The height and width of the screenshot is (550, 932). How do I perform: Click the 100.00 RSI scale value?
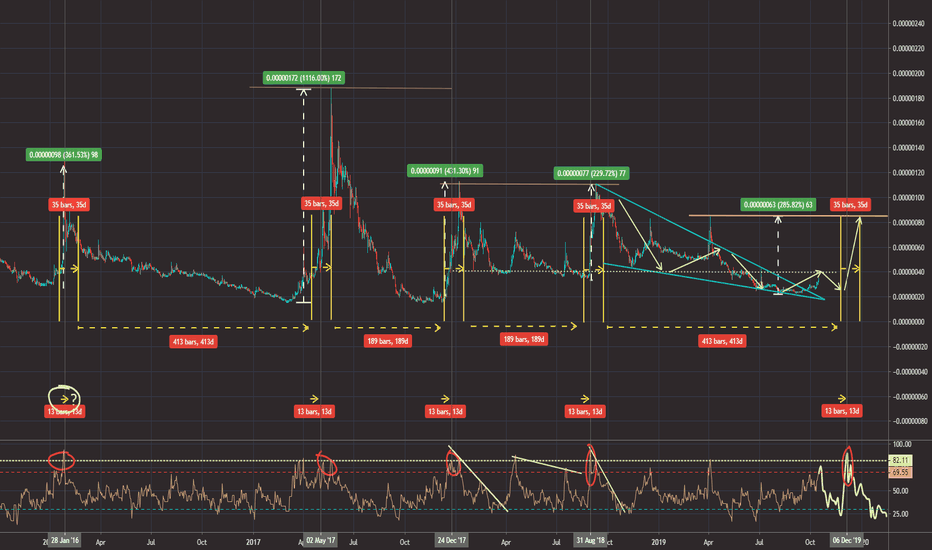(x=902, y=445)
